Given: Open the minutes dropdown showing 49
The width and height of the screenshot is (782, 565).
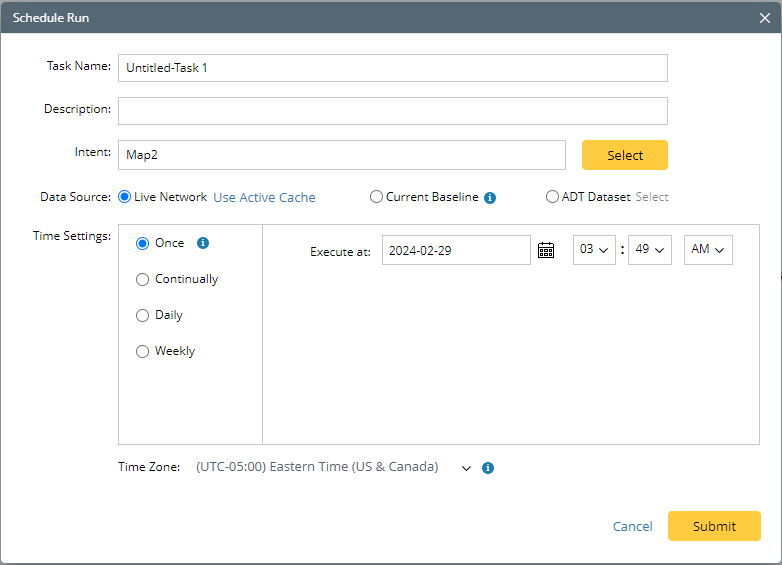Looking at the screenshot, I should click(649, 250).
